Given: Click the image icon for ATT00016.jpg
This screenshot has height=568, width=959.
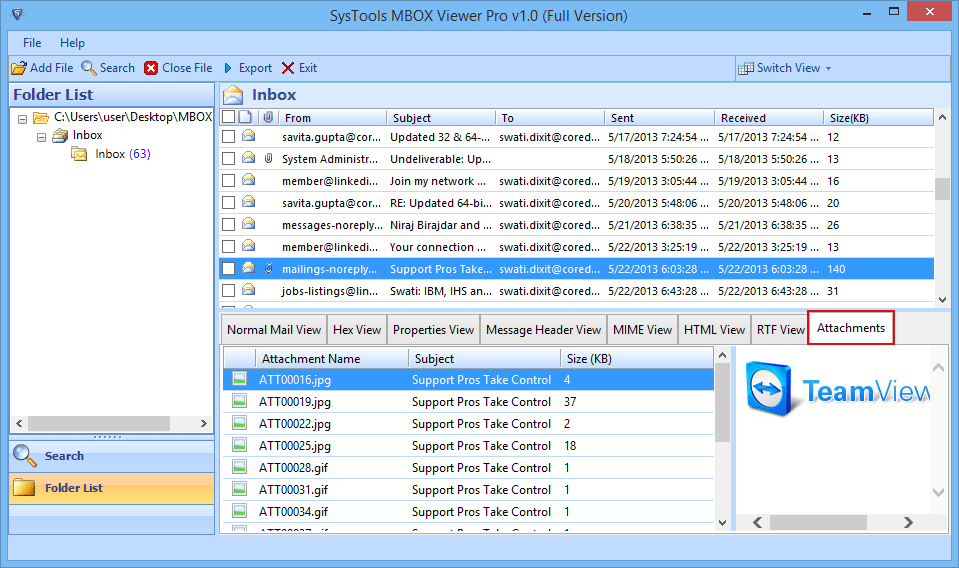Looking at the screenshot, I should click(x=239, y=379).
